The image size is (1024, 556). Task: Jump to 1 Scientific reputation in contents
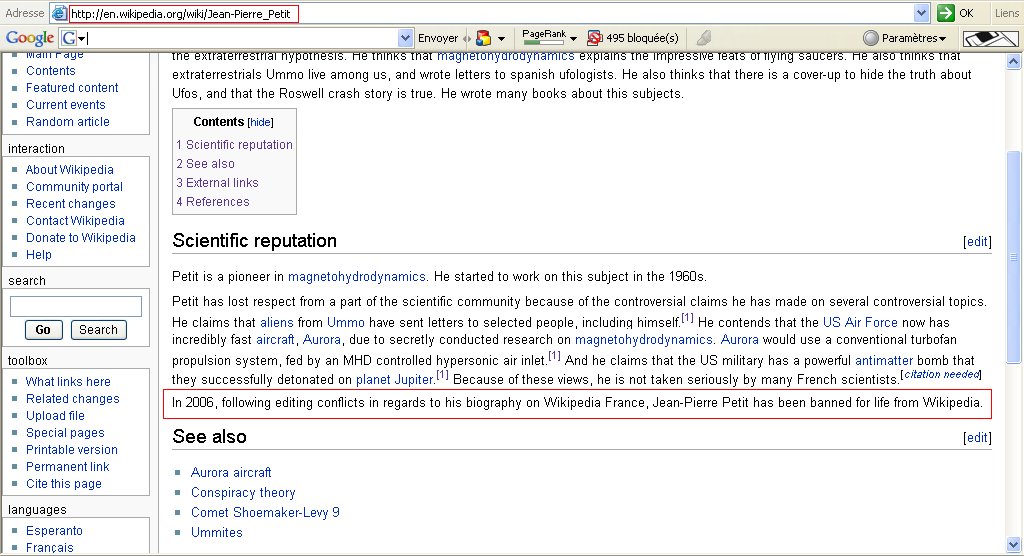tap(234, 144)
